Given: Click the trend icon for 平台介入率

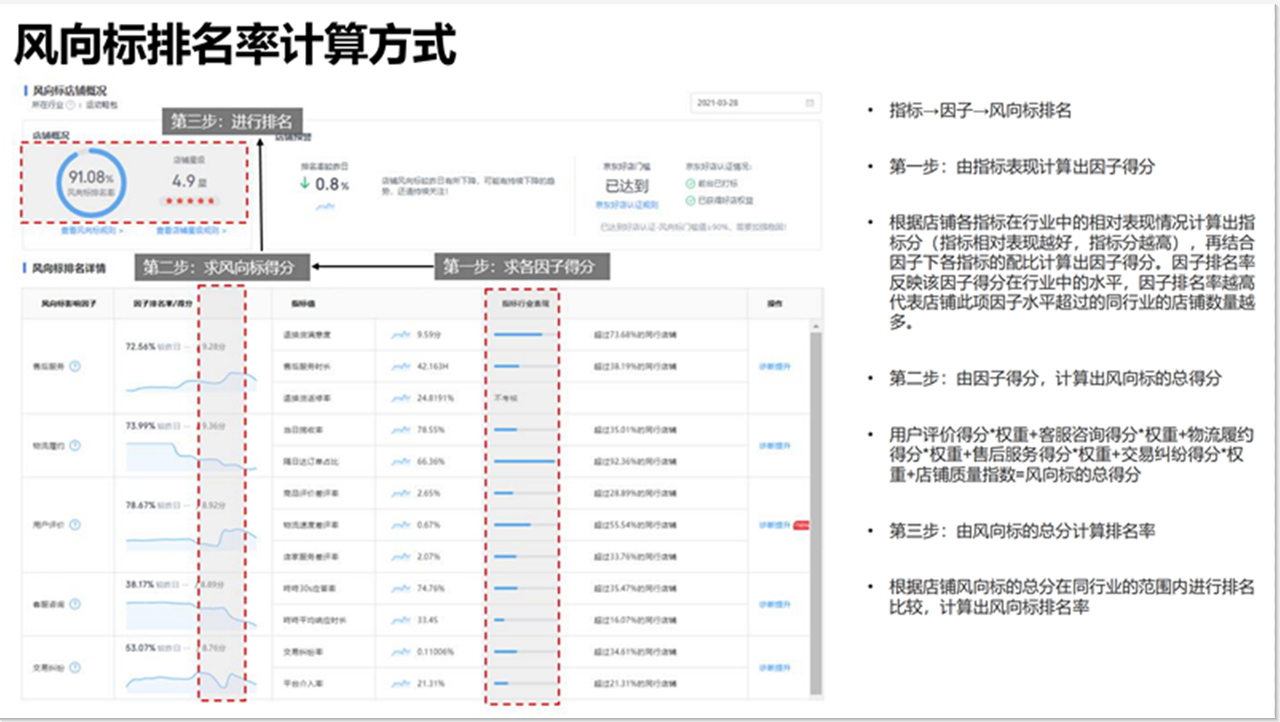Looking at the screenshot, I should point(400,683).
